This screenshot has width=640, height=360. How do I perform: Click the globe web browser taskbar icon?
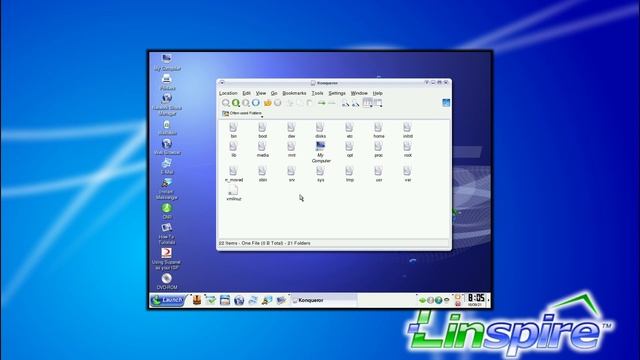click(x=239, y=300)
